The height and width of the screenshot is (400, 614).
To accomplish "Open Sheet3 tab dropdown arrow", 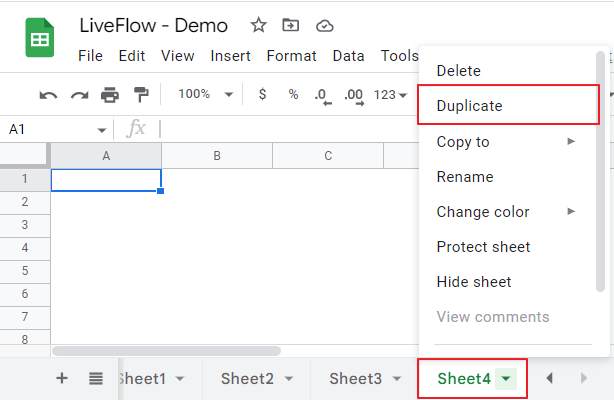I will (397, 379).
